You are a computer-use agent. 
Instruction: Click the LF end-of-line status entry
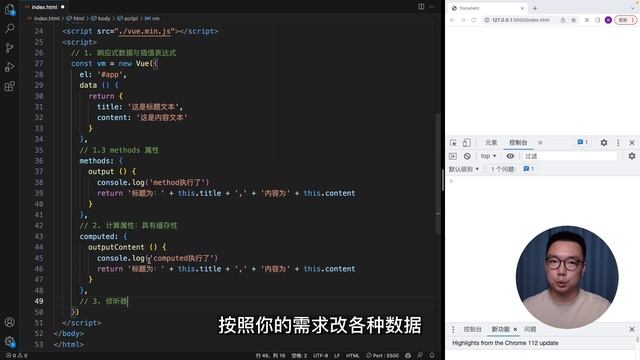337,356
